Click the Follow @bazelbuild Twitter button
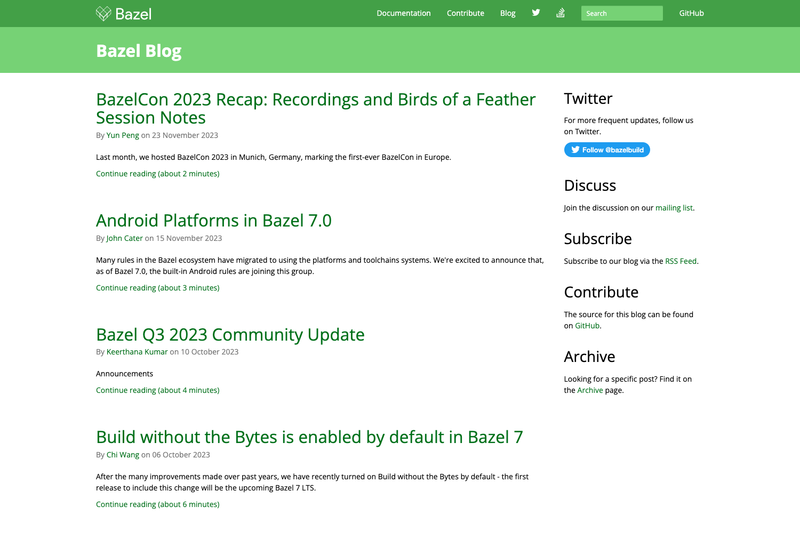This screenshot has width=800, height=533. pos(607,149)
